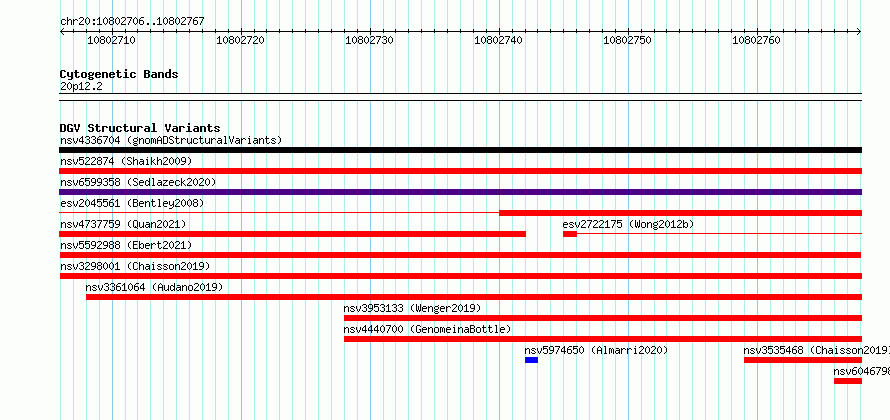890x420 pixels.
Task: Click the small blue nsv5974650 bar
Action: [x=531, y=360]
